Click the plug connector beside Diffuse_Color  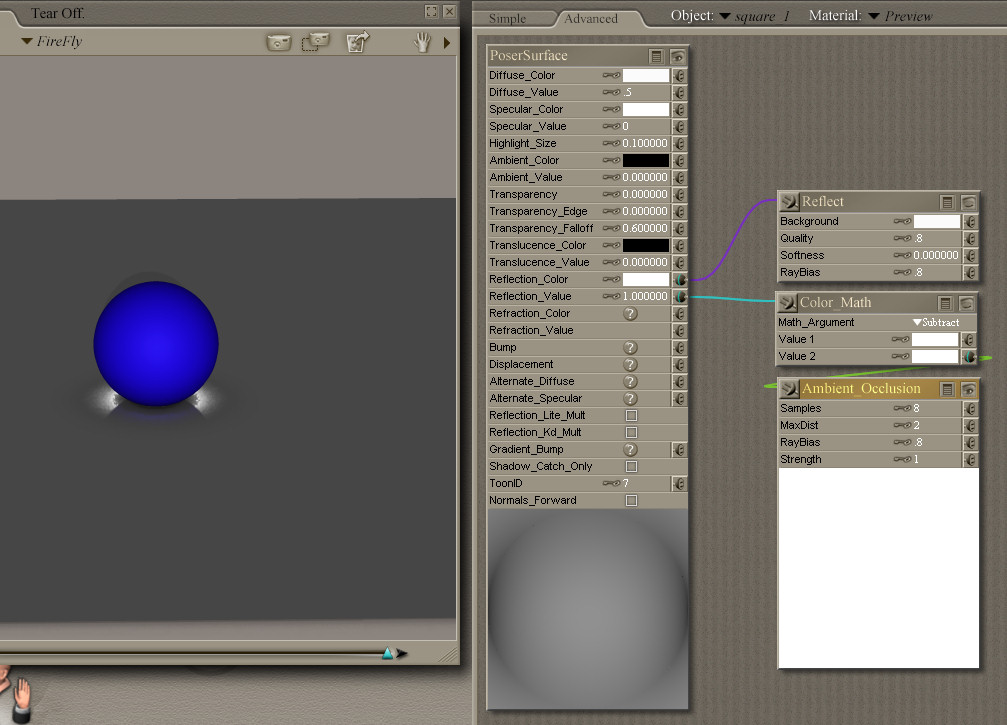point(680,76)
